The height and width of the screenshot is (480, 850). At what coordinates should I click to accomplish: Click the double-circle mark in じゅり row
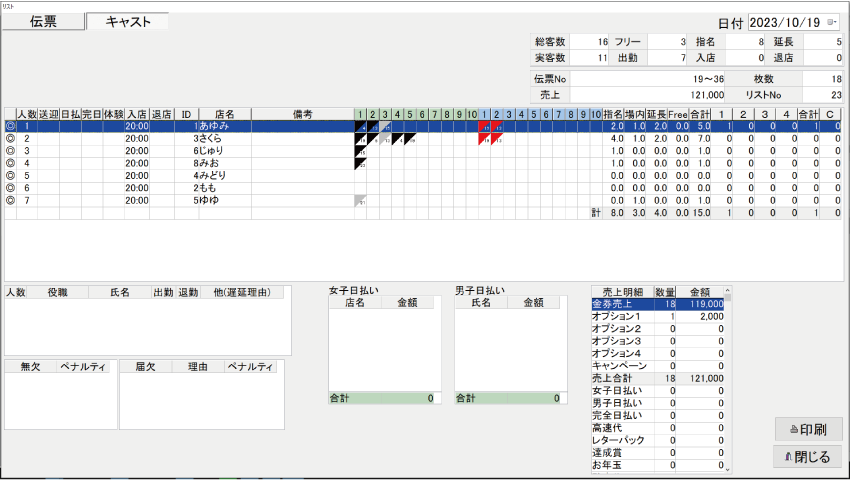10,151
